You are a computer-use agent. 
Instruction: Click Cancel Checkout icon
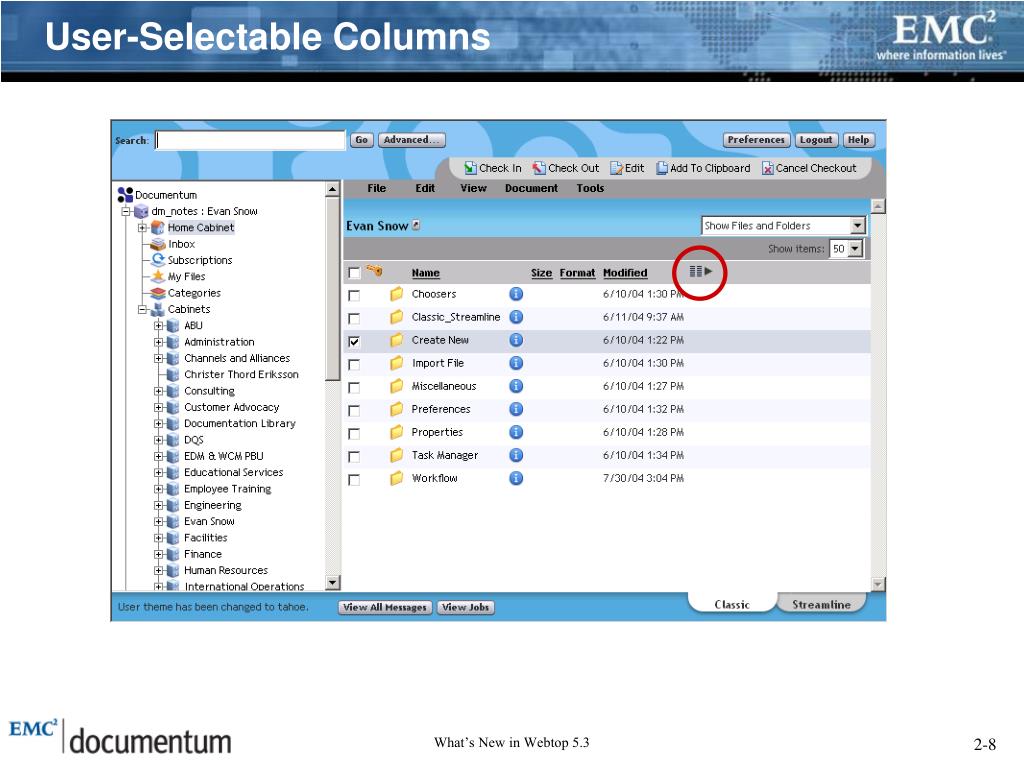[768, 168]
